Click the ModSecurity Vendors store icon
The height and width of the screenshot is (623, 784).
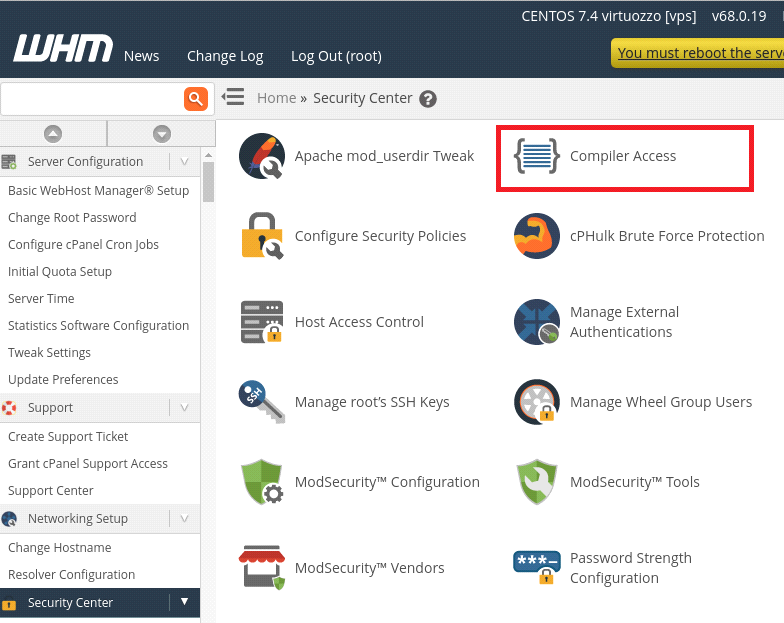click(262, 568)
